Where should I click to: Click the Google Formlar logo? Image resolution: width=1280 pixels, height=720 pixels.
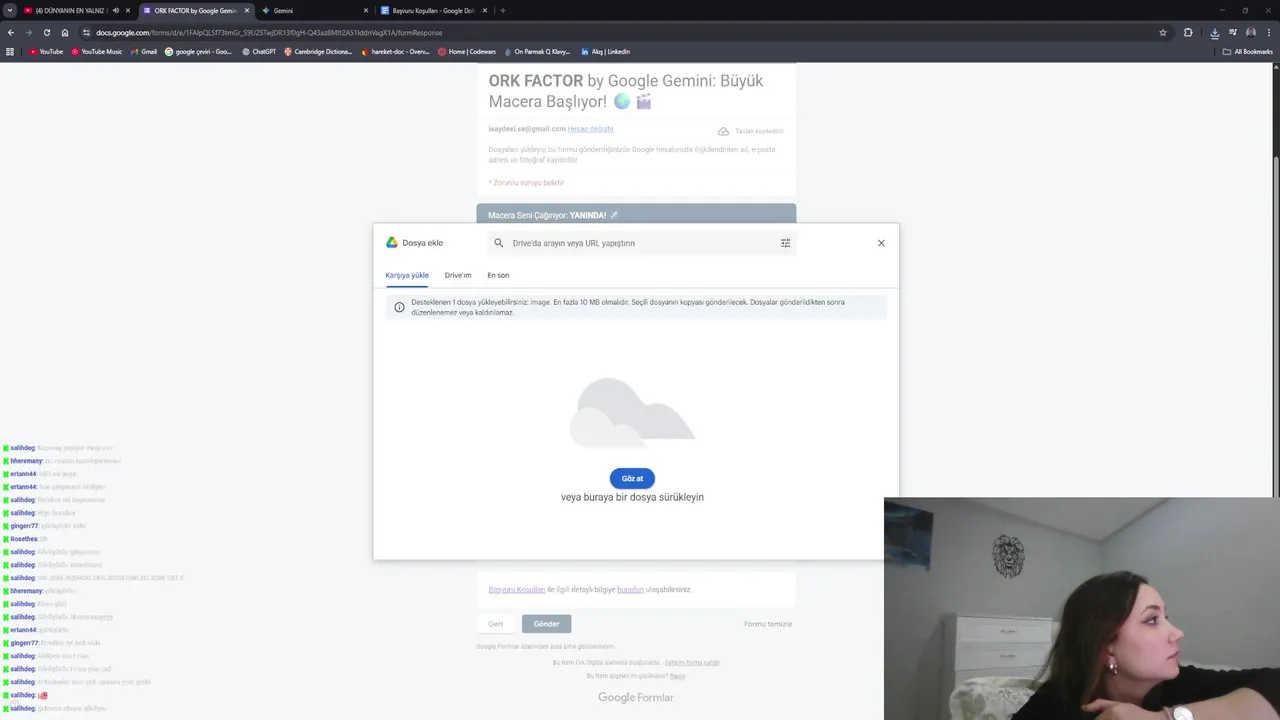(x=636, y=697)
